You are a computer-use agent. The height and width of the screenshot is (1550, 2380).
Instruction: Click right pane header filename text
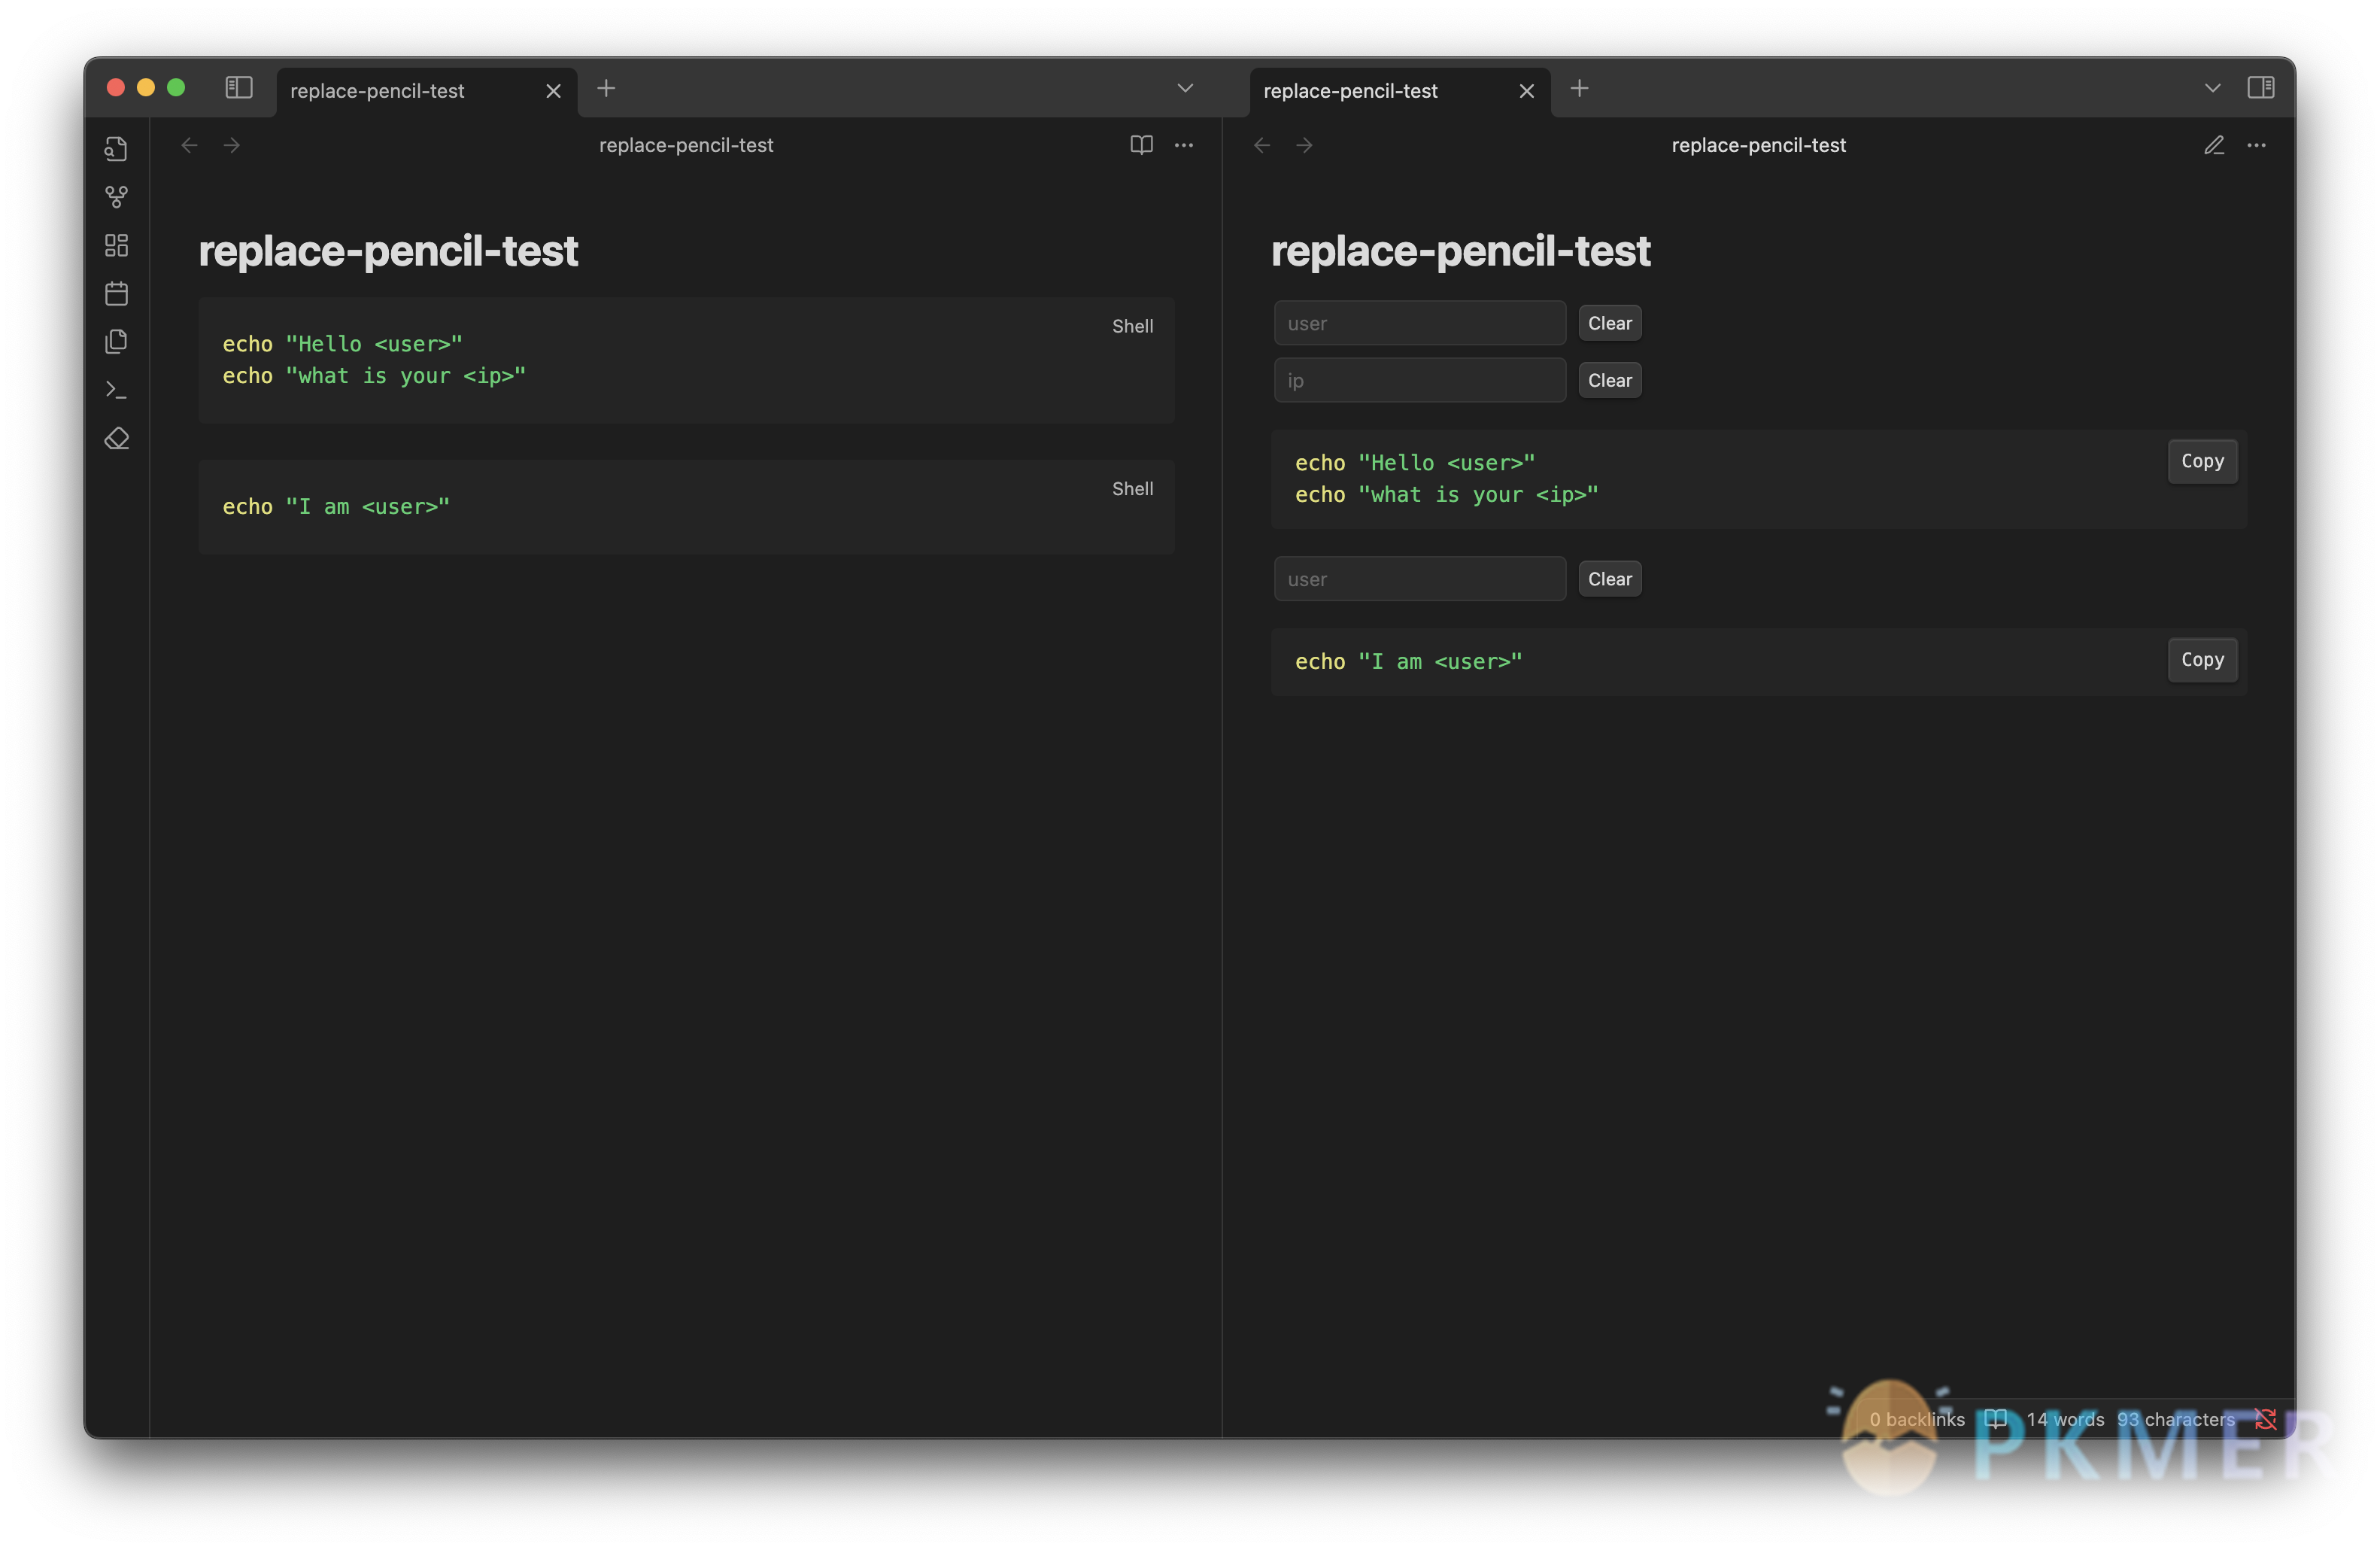(1758, 145)
